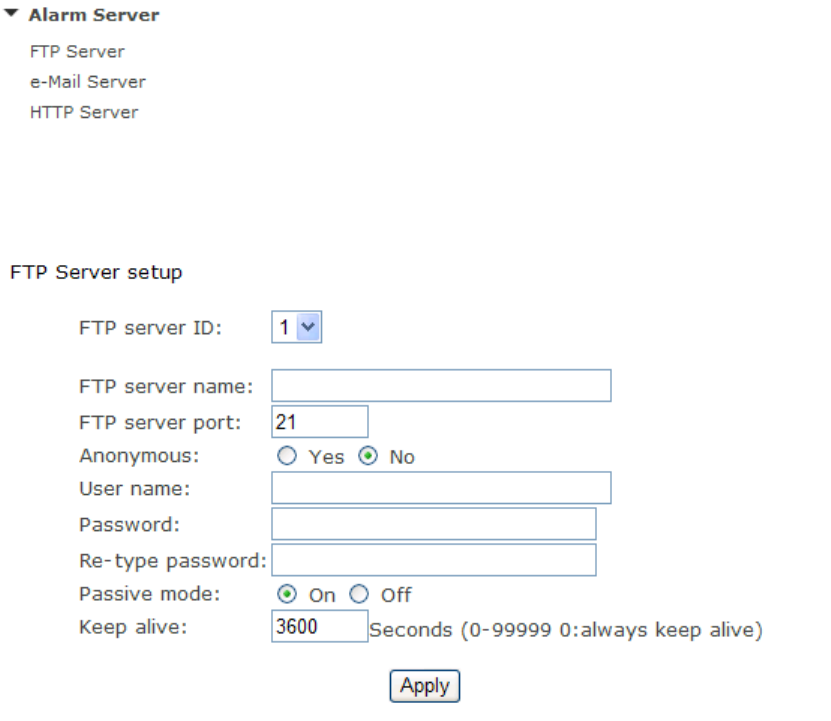The image size is (831, 721).
Task: Open the FTP Server menu link
Action: coord(77,51)
